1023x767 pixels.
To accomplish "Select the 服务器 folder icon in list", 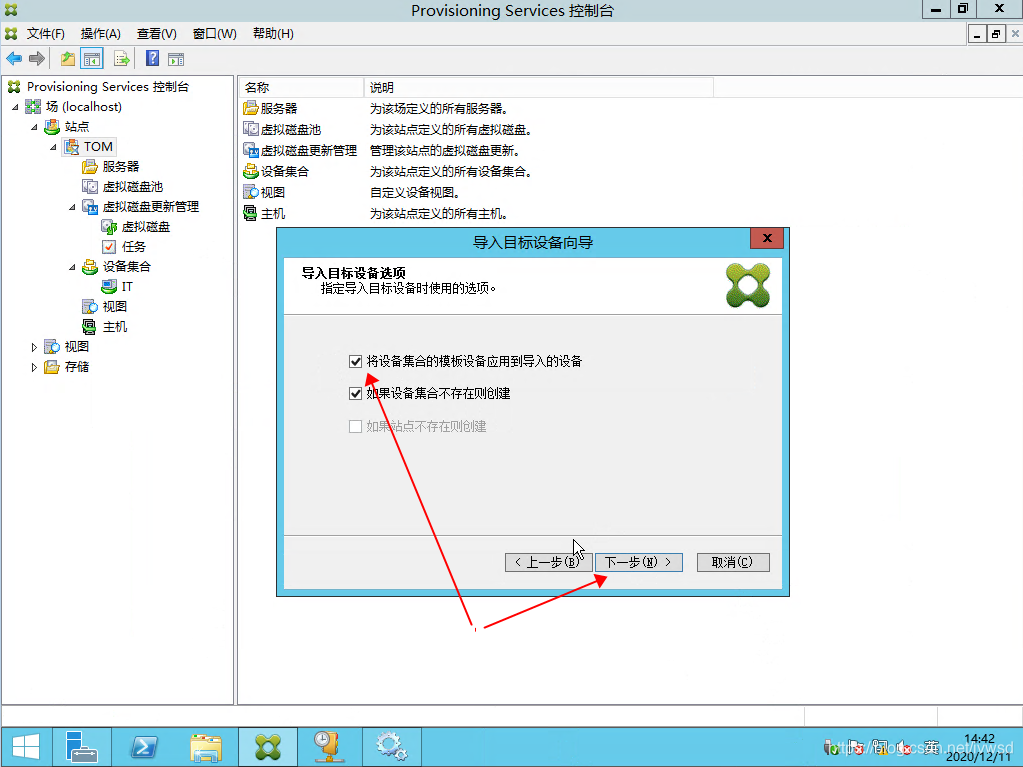I will tap(251, 108).
